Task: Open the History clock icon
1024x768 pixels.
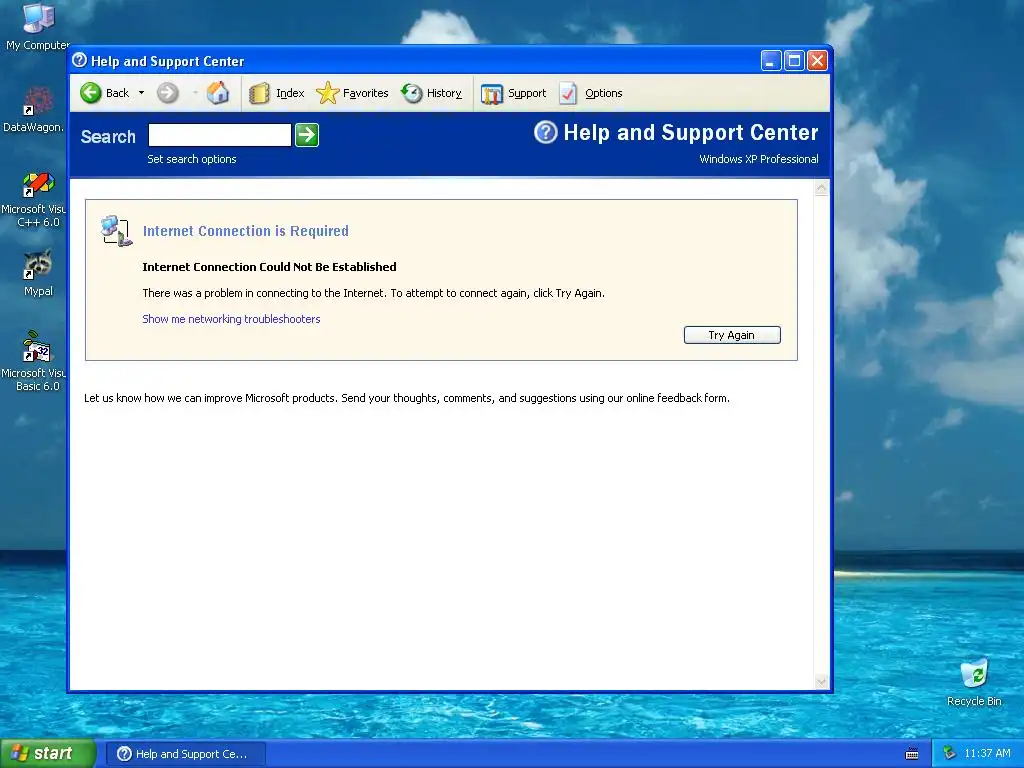Action: [x=411, y=93]
